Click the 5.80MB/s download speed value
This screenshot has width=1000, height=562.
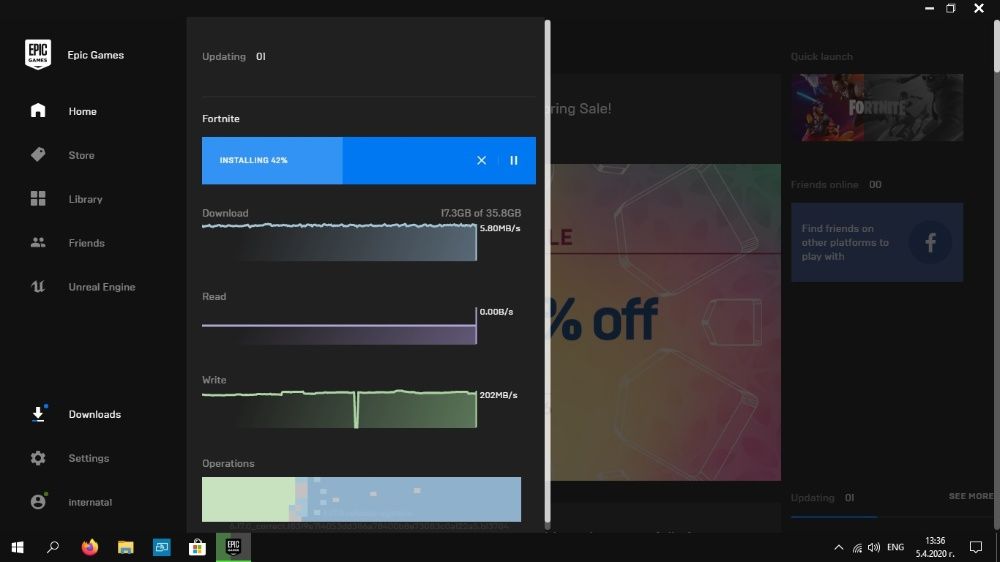[x=500, y=228]
